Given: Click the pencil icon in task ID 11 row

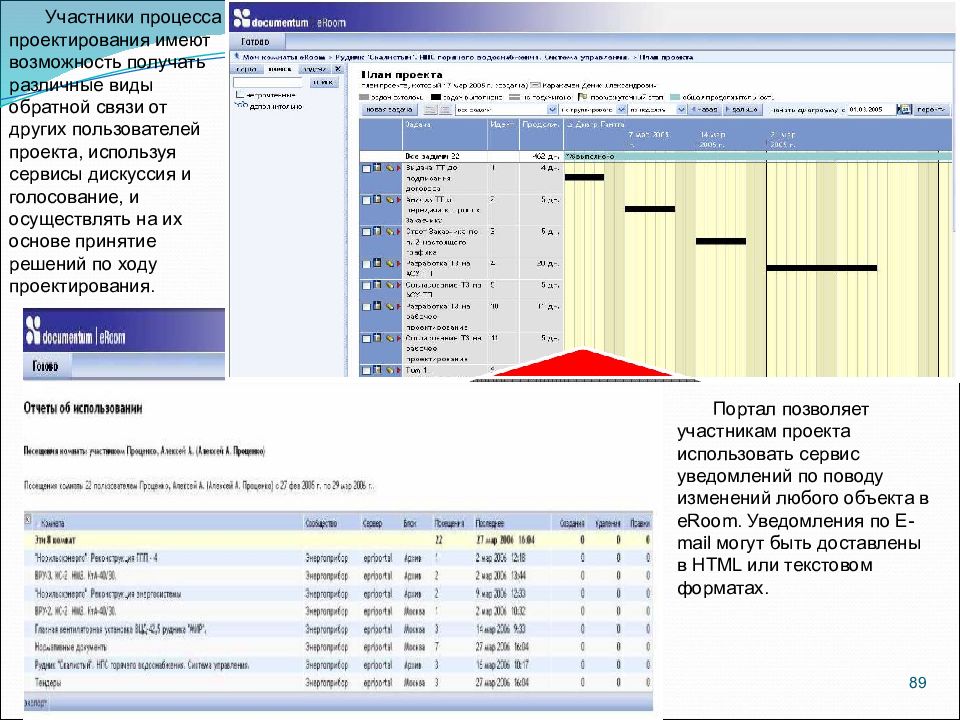Looking at the screenshot, I should click(388, 337).
